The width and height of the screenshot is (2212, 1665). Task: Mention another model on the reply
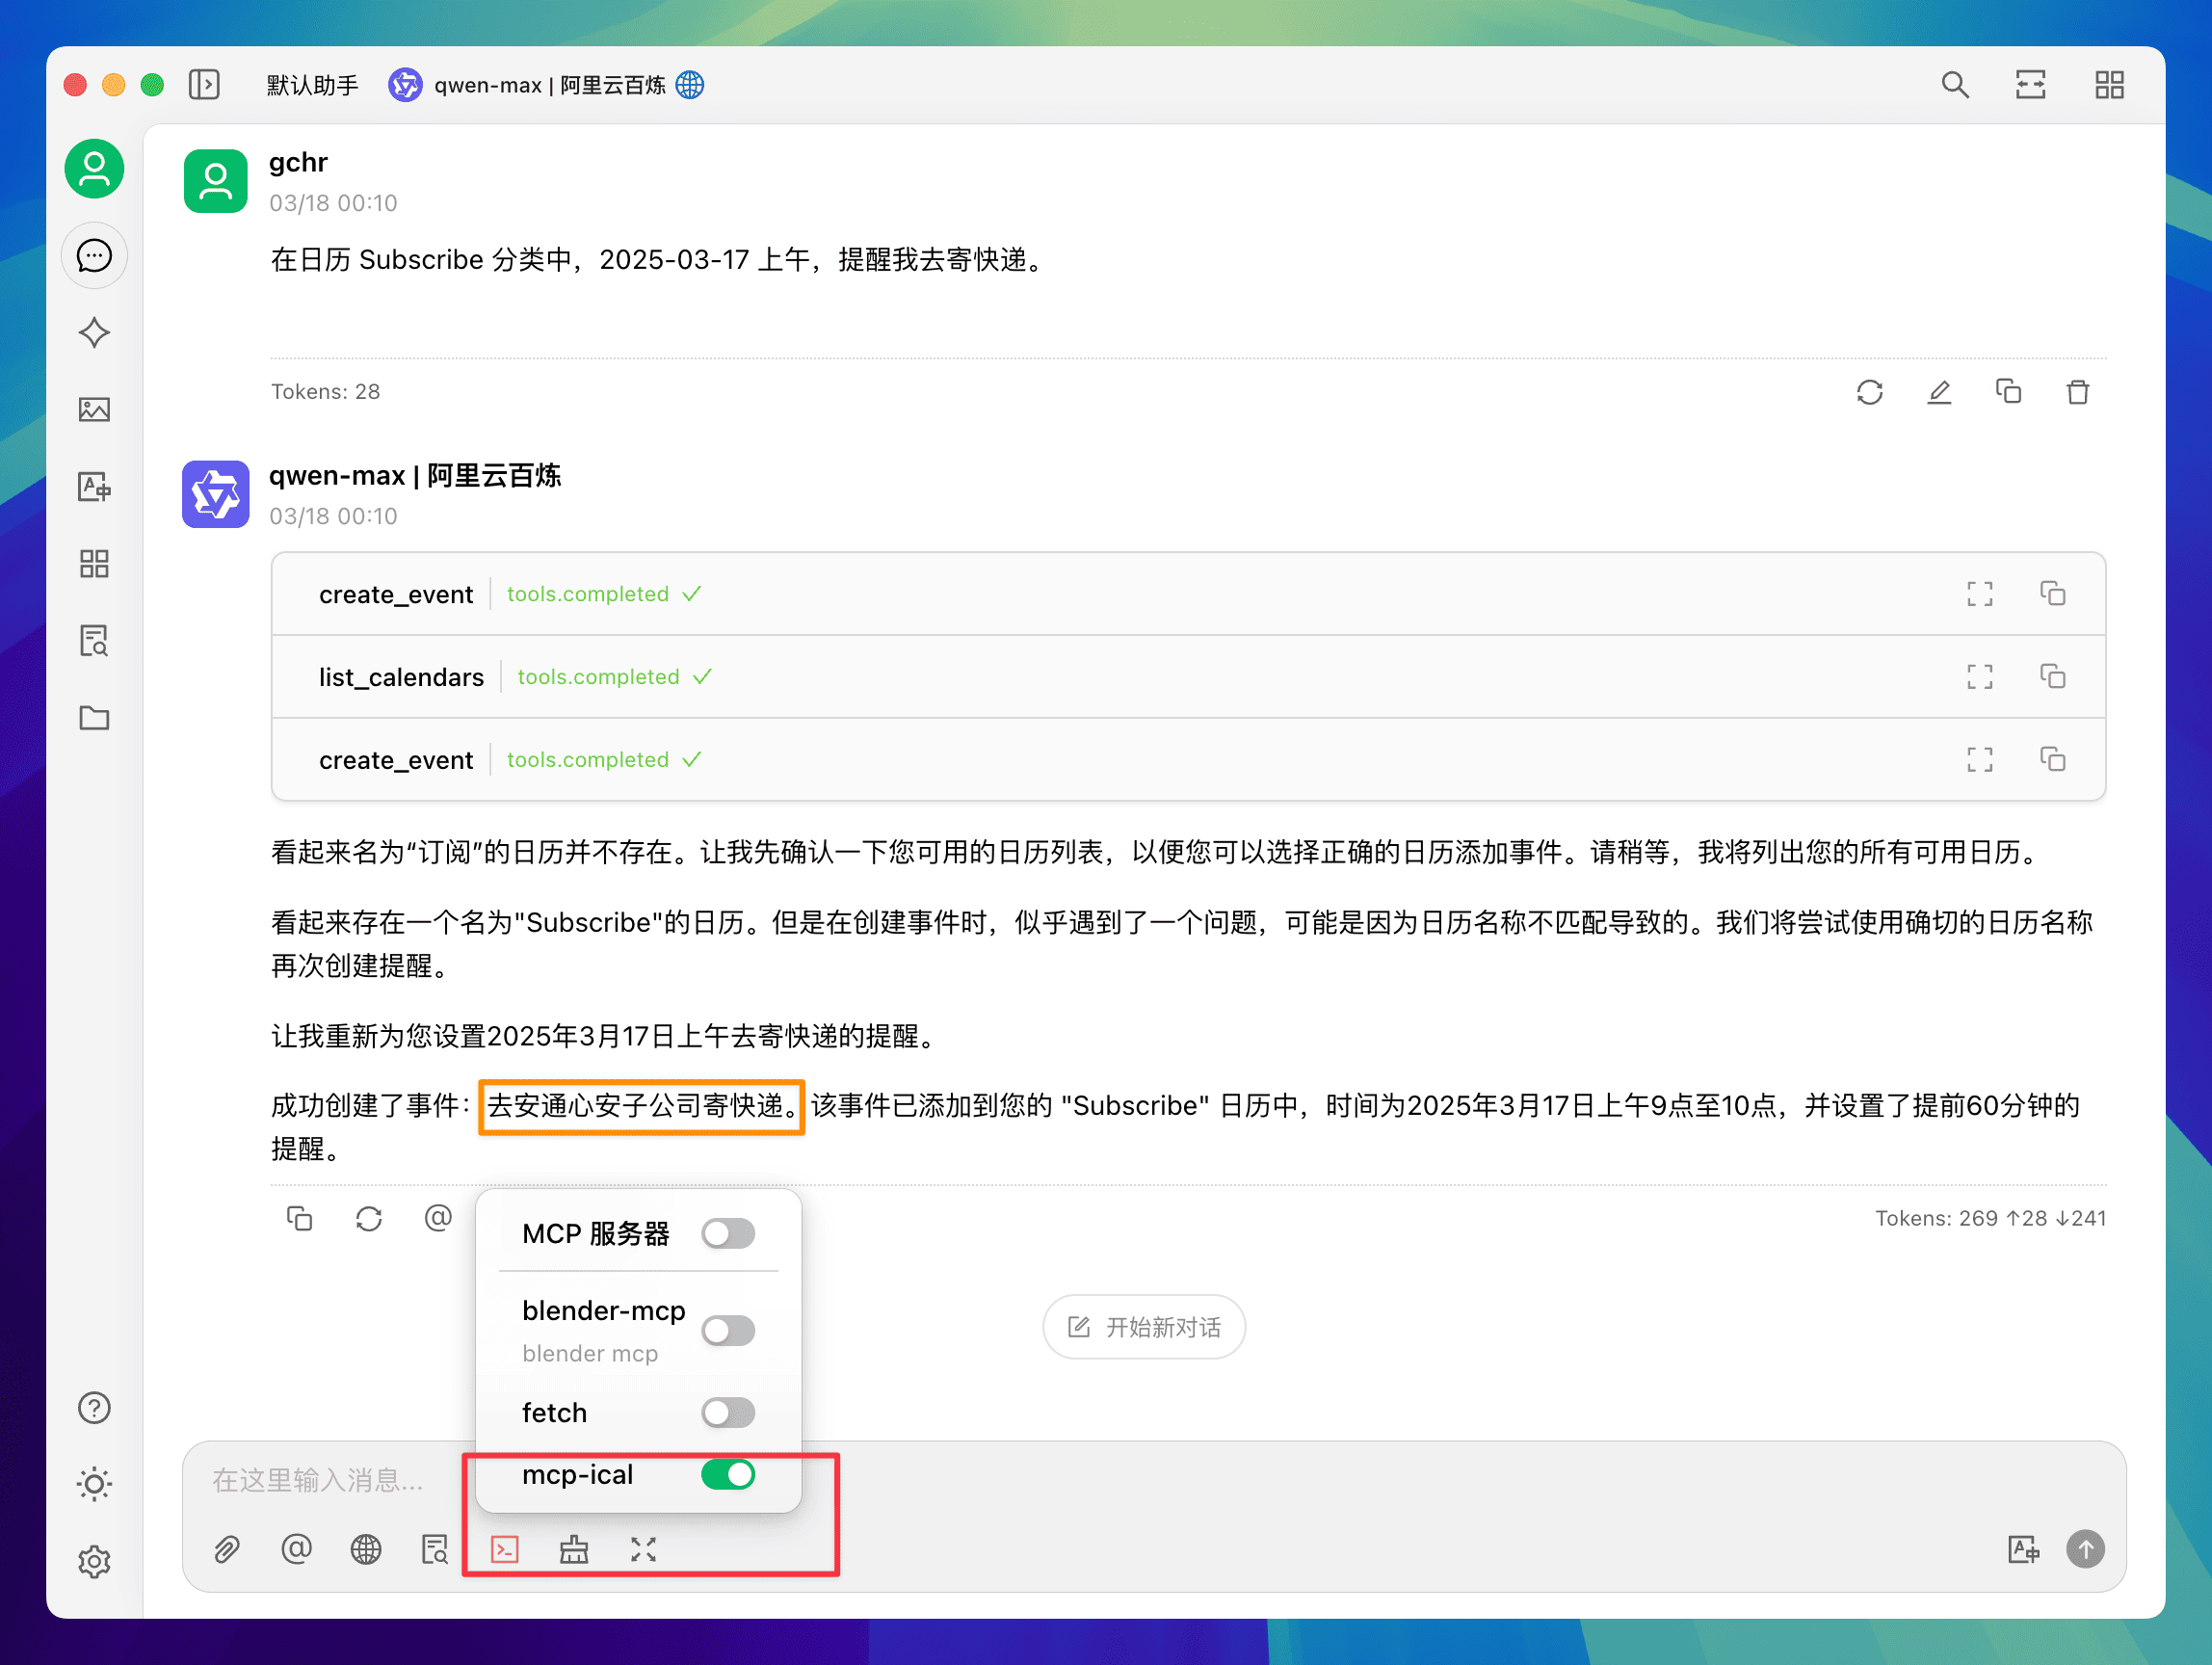click(438, 1218)
